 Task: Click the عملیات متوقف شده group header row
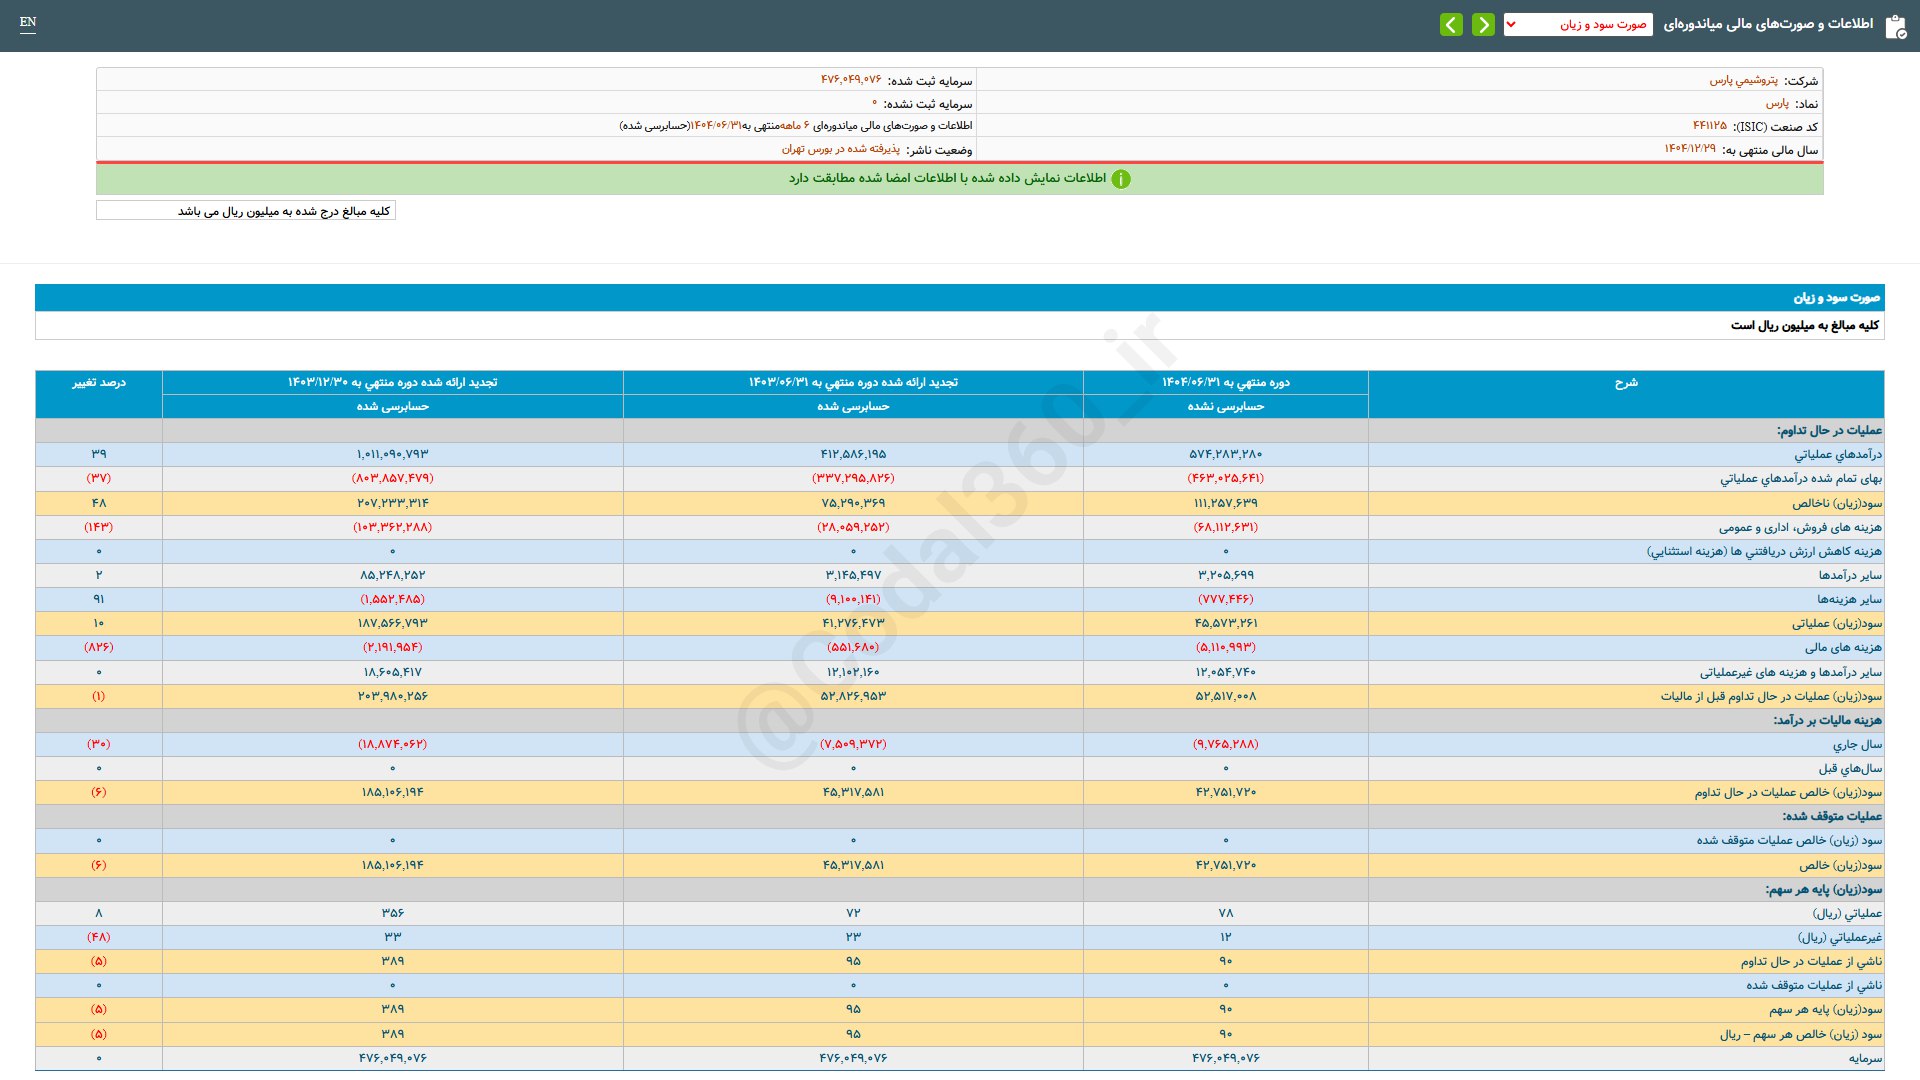pyautogui.click(x=1831, y=817)
